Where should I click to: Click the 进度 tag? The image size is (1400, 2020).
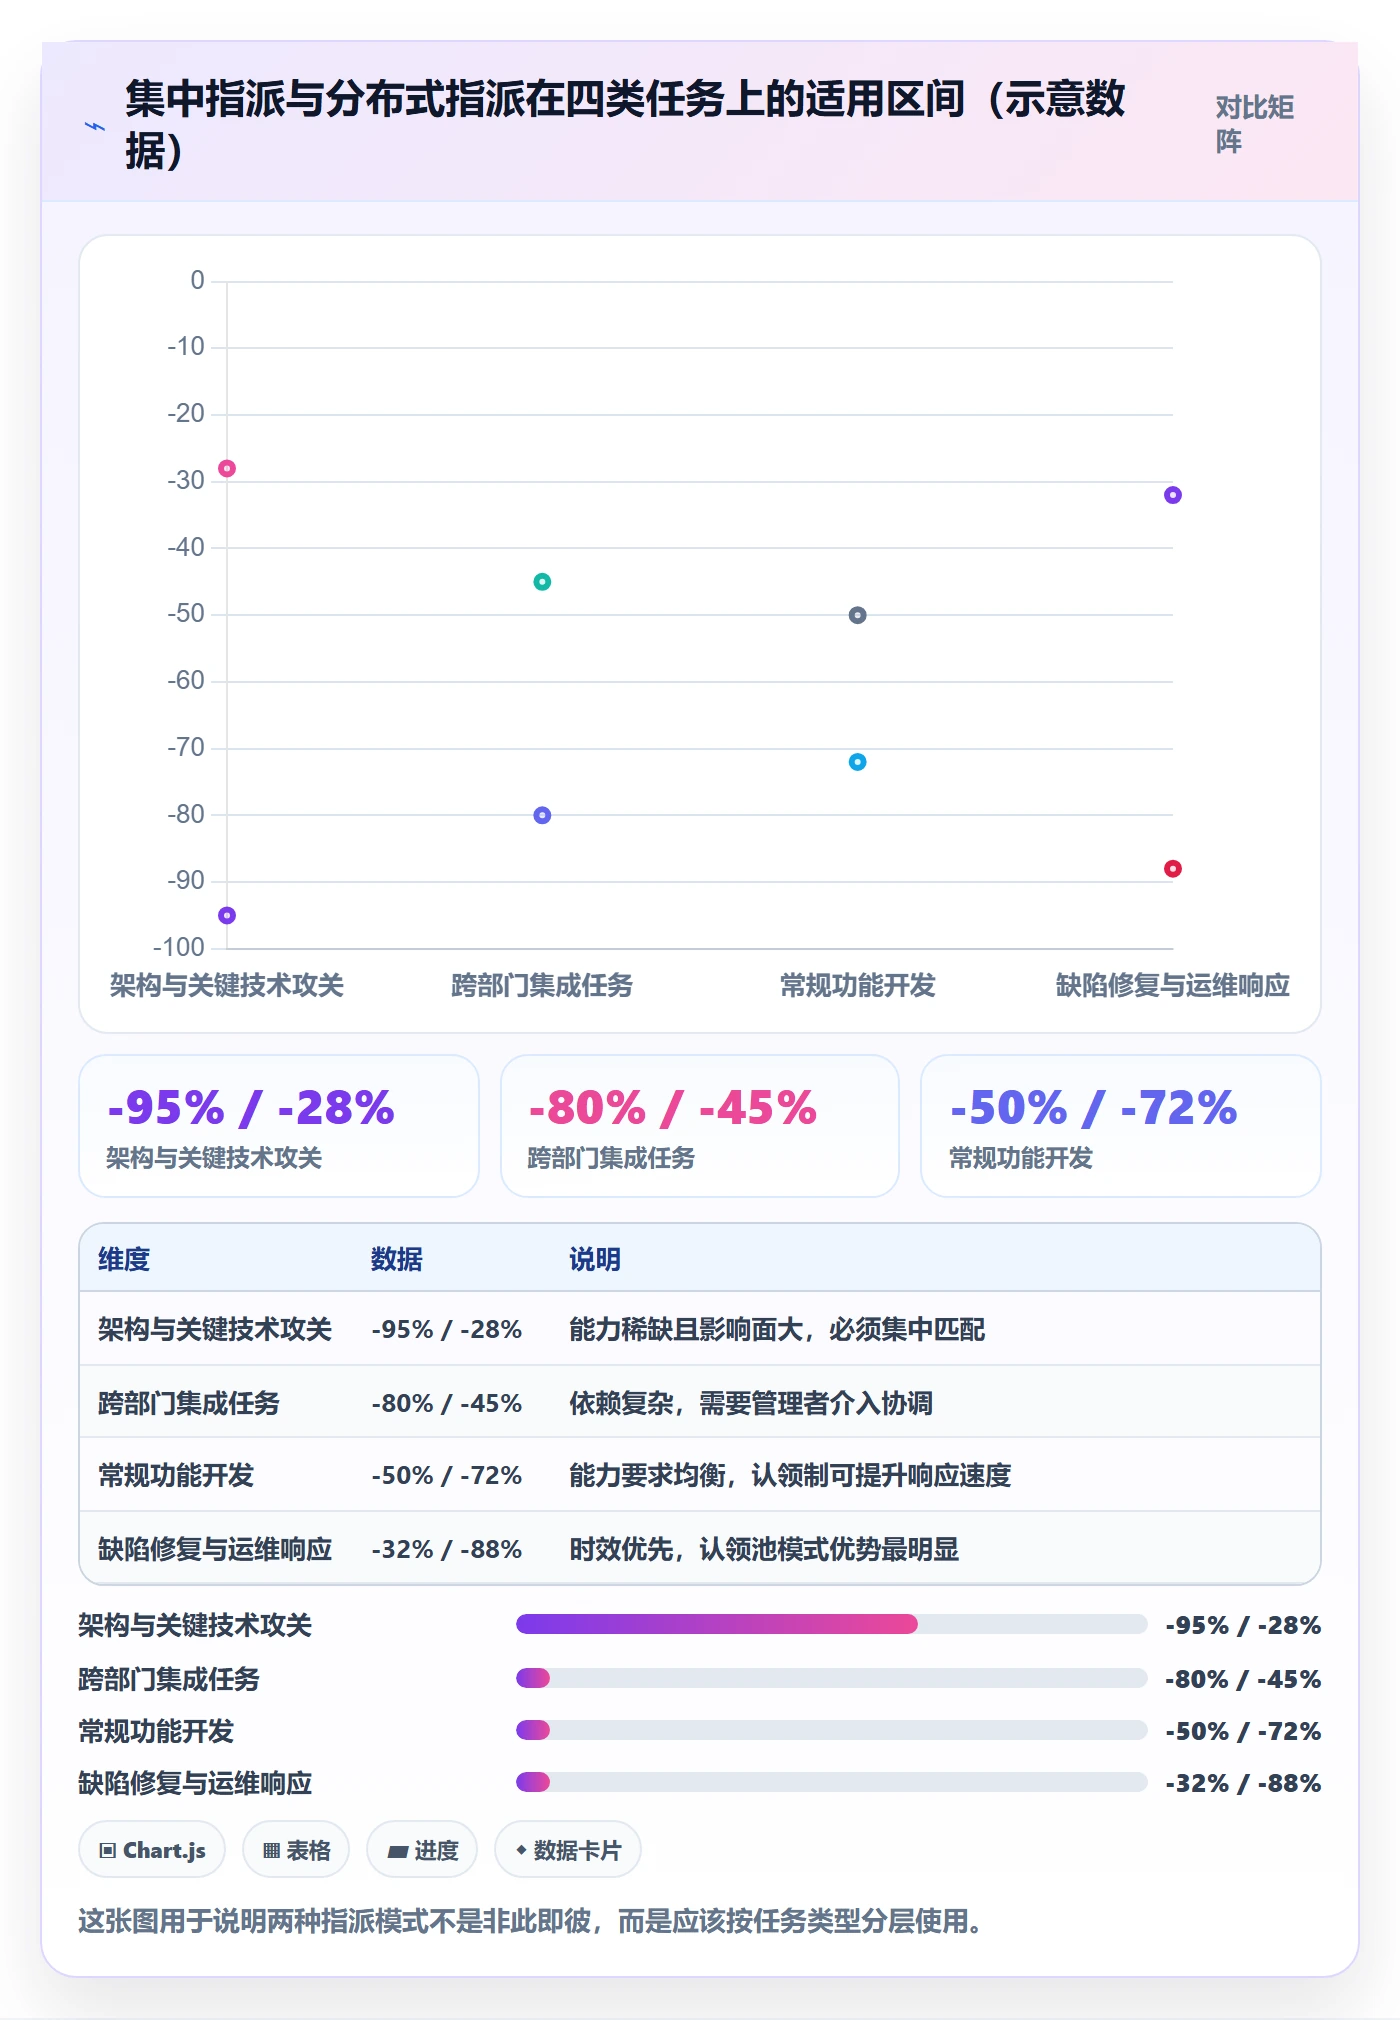click(x=422, y=1850)
